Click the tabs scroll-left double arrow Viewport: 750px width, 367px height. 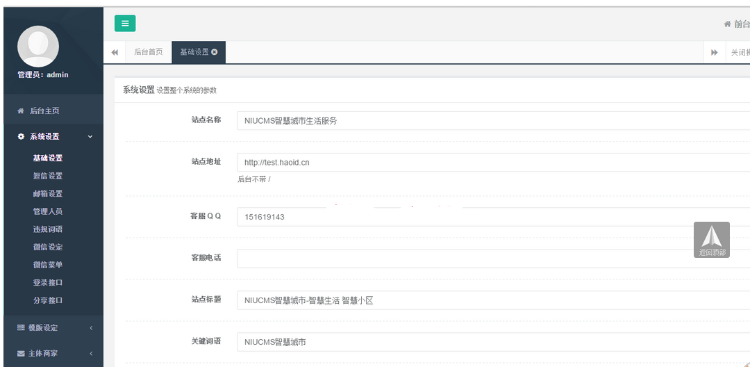tap(115, 52)
